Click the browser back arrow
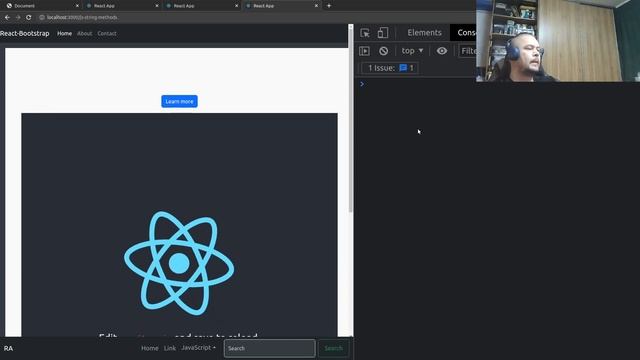The width and height of the screenshot is (640, 360). [x=7, y=18]
